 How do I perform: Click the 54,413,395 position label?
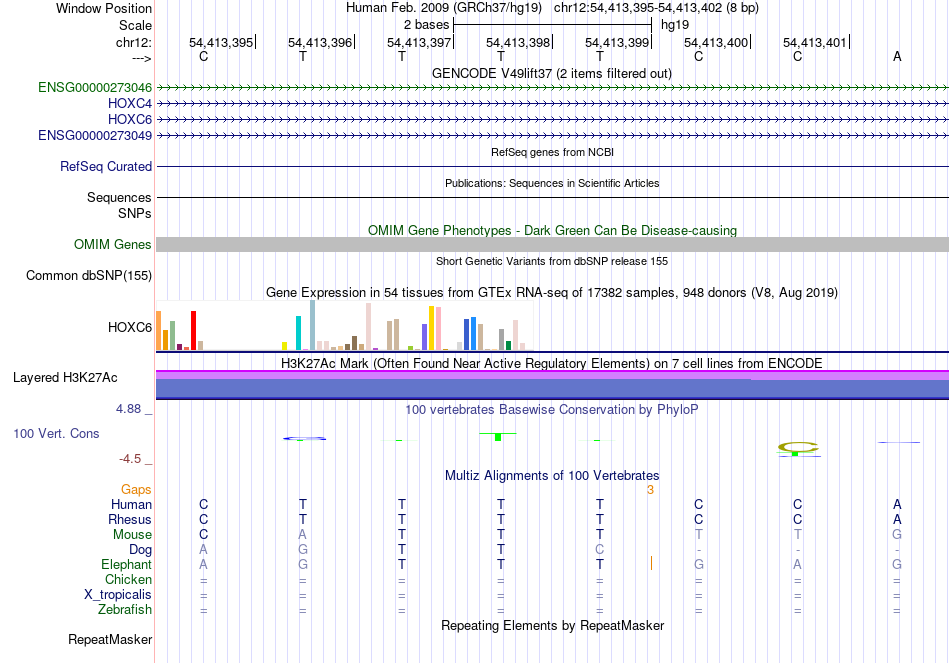pyautogui.click(x=221, y=42)
